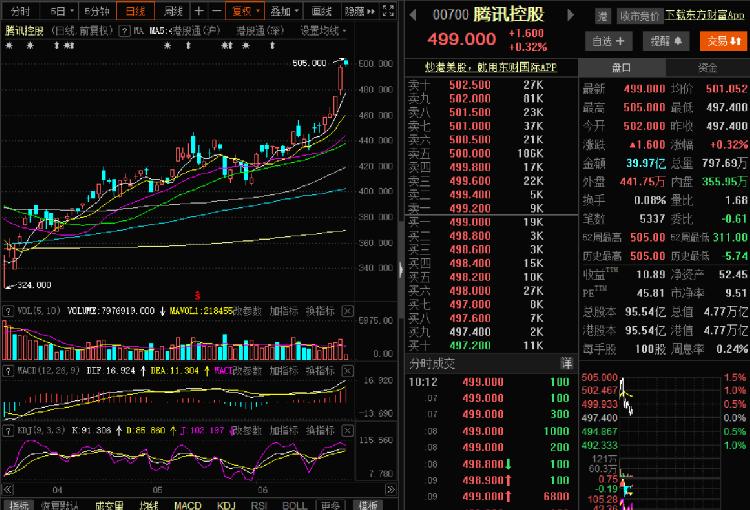Click 加指标 in the VOL panel

pyautogui.click(x=284, y=311)
